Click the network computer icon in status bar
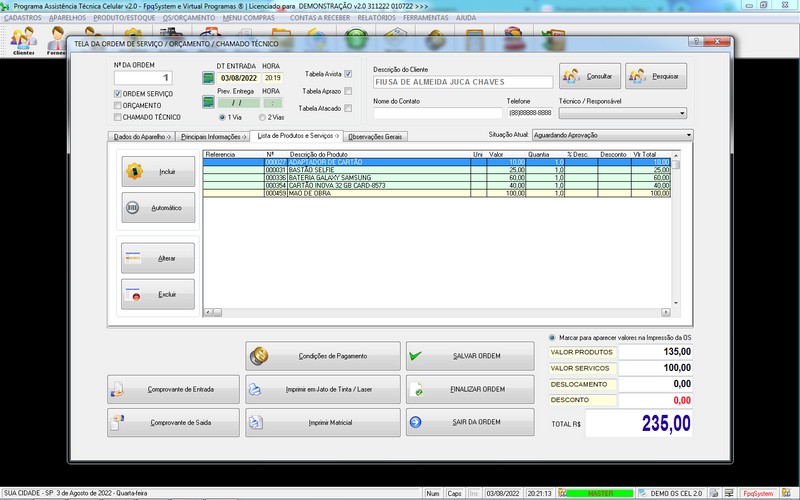The width and height of the screenshot is (800, 500). [730, 493]
